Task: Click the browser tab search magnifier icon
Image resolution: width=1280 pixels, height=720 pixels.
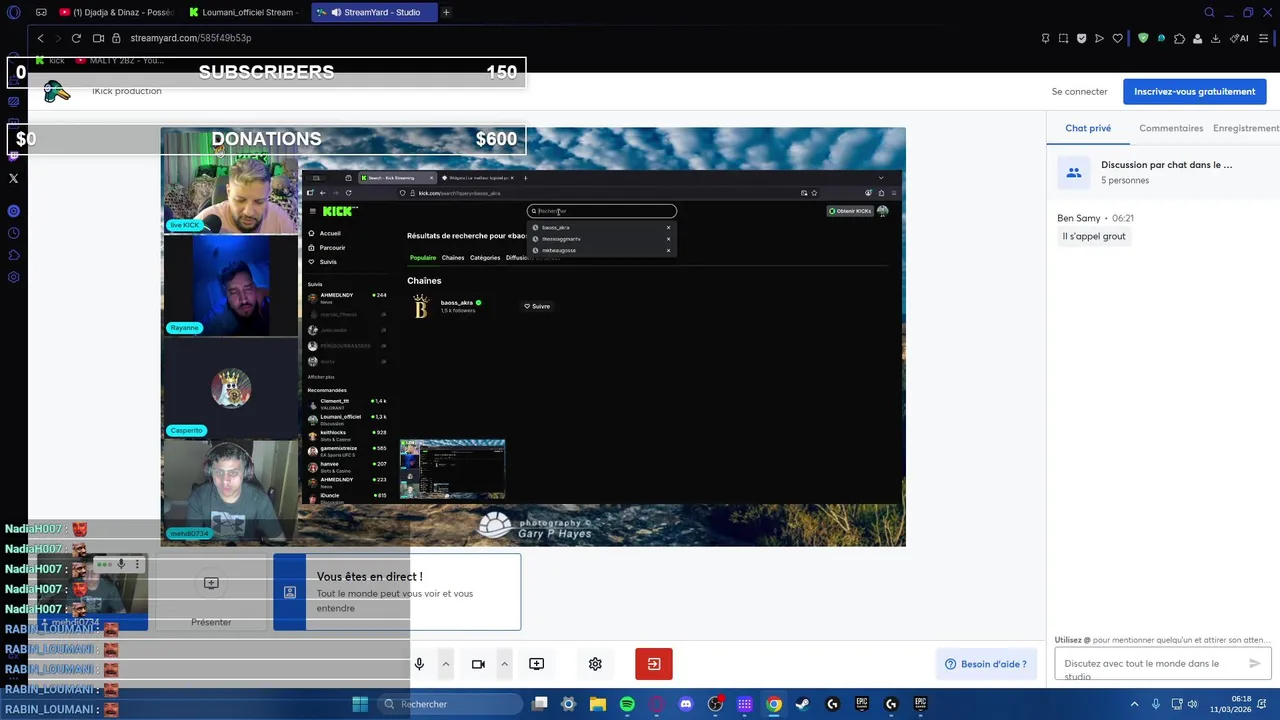Action: click(1209, 12)
